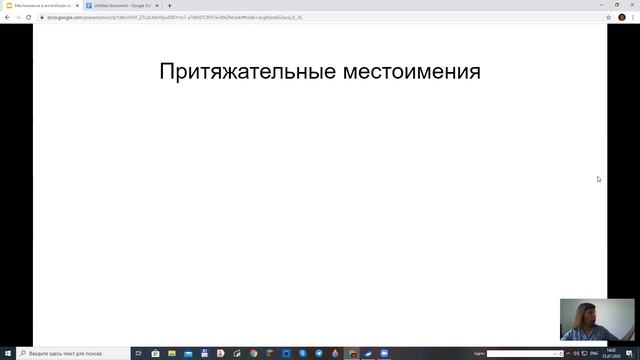Switch the ENG input language indicator
The image size is (640, 360).
[594, 353]
